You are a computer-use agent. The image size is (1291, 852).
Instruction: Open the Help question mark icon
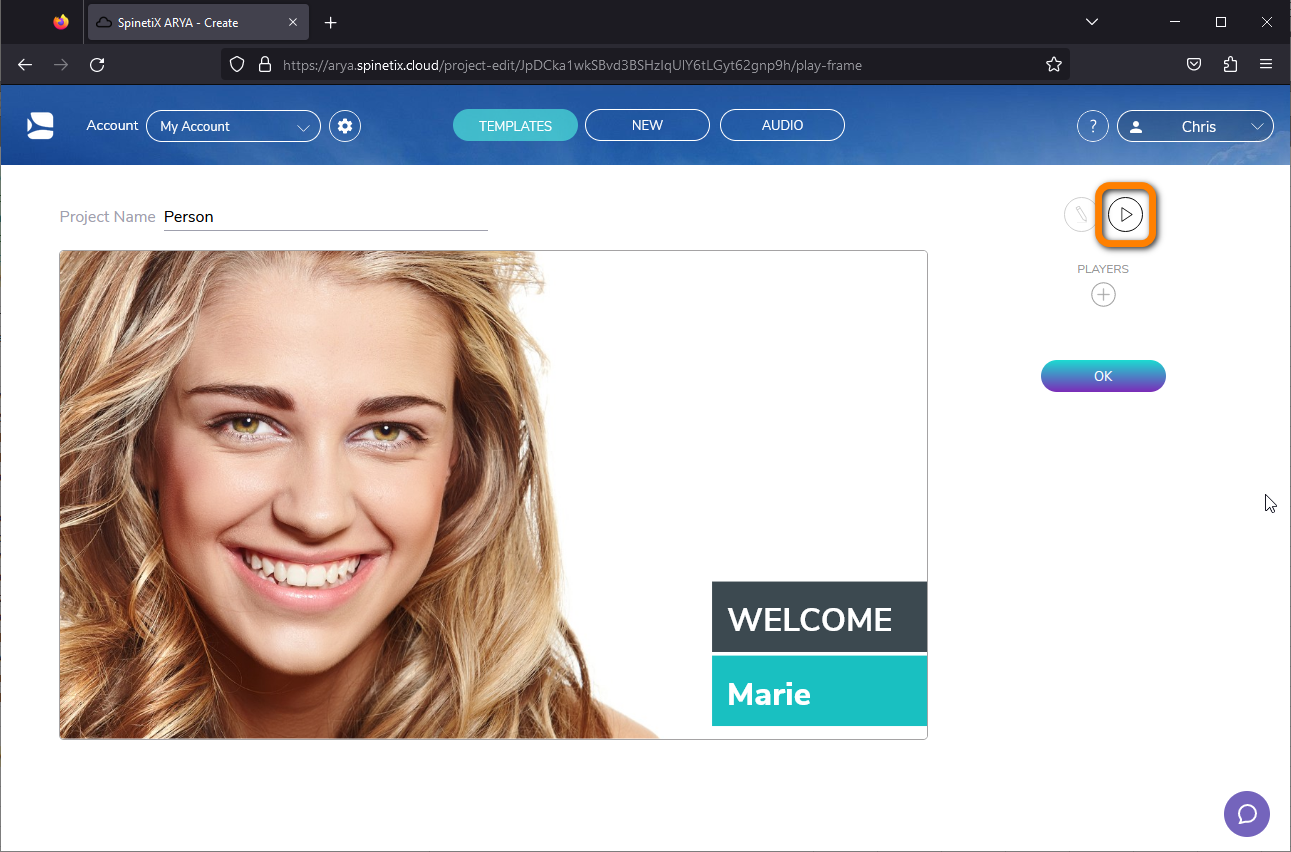(x=1092, y=125)
